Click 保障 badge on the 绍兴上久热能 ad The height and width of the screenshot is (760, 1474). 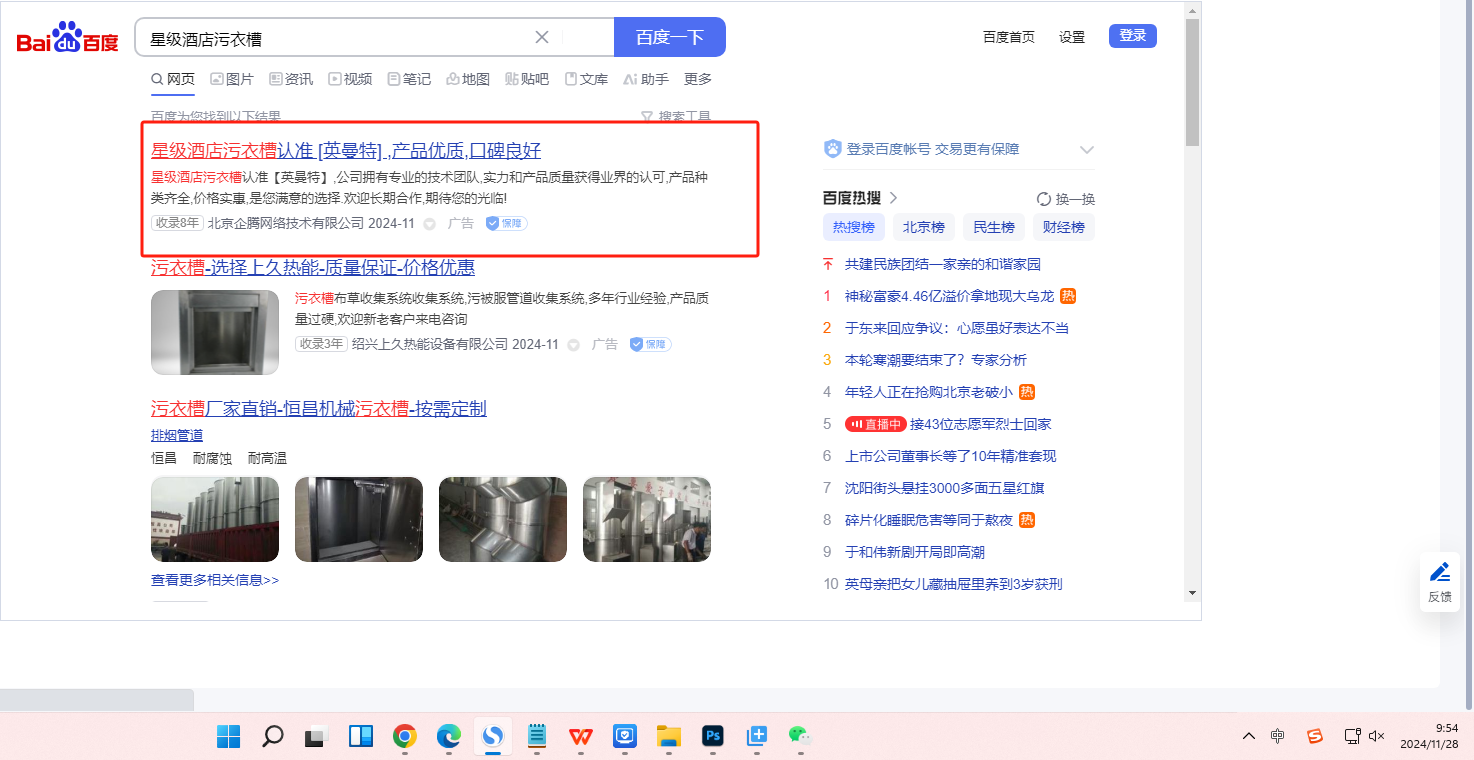pyautogui.click(x=651, y=344)
